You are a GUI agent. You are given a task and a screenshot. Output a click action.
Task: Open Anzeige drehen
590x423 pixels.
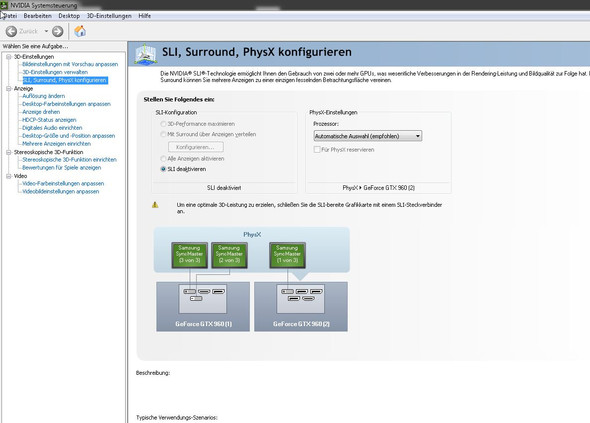tap(41, 112)
